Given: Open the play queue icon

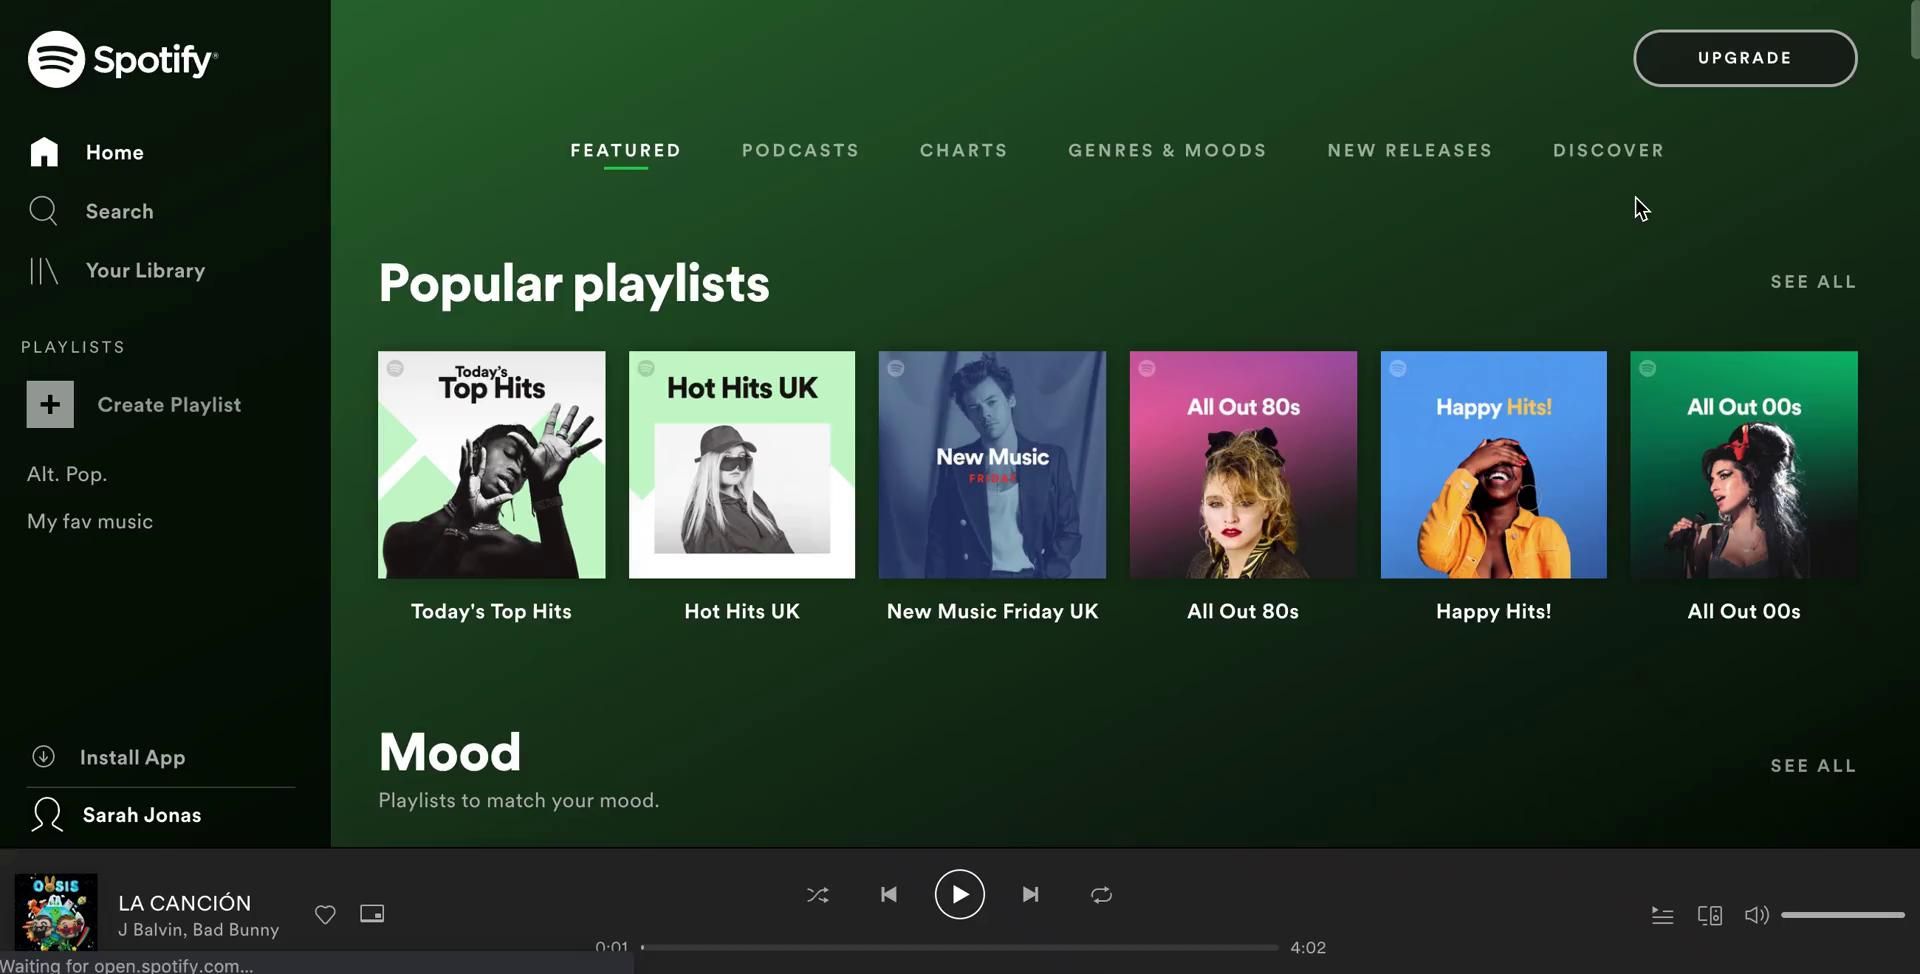Looking at the screenshot, I should click(x=1662, y=915).
